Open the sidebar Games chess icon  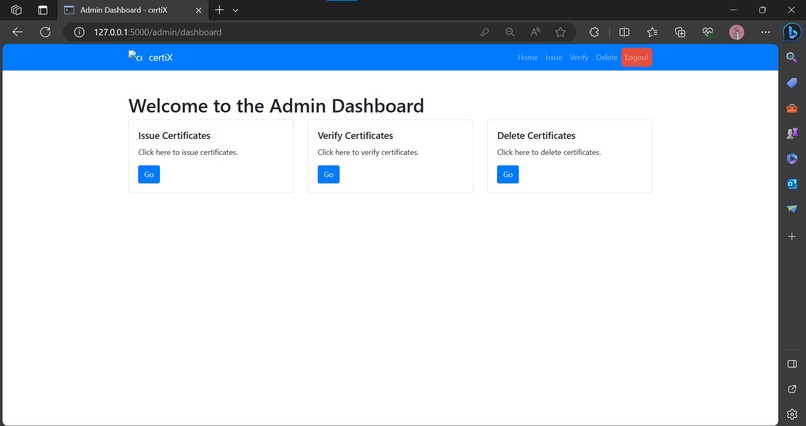[x=792, y=133]
